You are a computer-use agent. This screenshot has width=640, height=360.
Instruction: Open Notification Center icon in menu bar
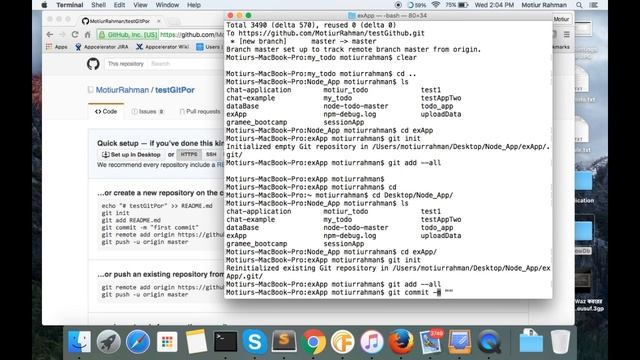pyautogui.click(x=594, y=5)
